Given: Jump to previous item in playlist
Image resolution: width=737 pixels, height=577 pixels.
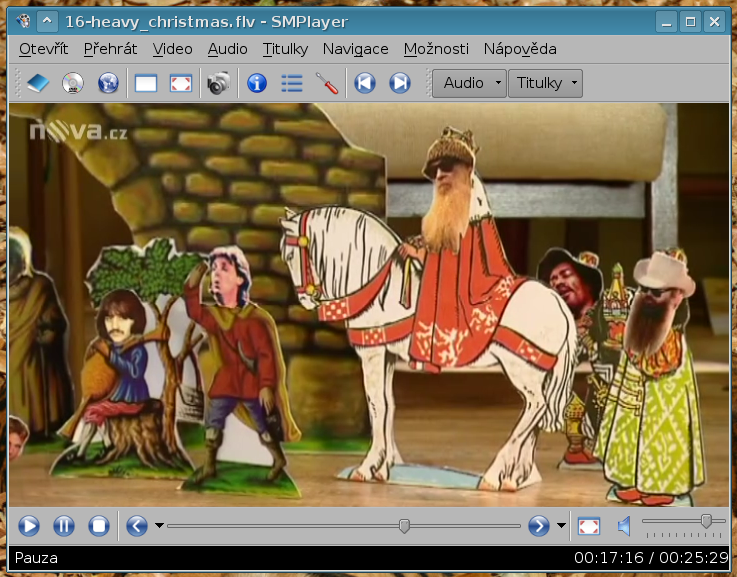Looking at the screenshot, I should click(x=365, y=84).
